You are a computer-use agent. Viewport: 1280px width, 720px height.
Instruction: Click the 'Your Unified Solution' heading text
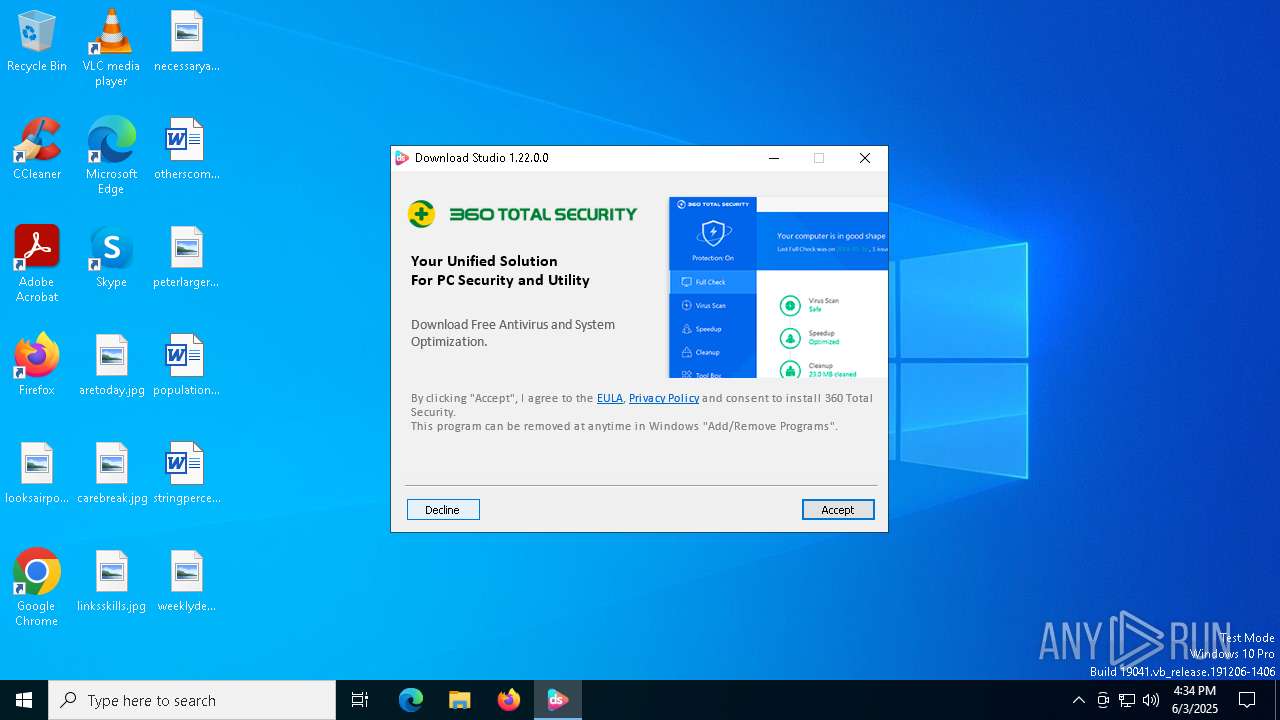tap(484, 261)
